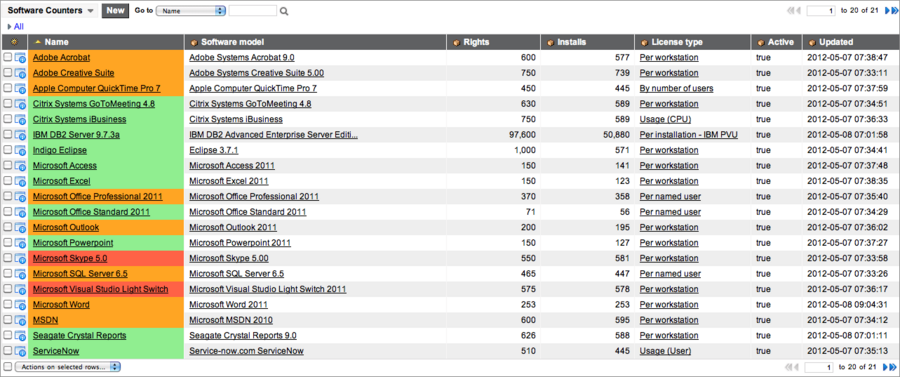Open preview icon for Apple Computer QuickTime Pro 7
This screenshot has height=377, width=900.
[x=20, y=89]
